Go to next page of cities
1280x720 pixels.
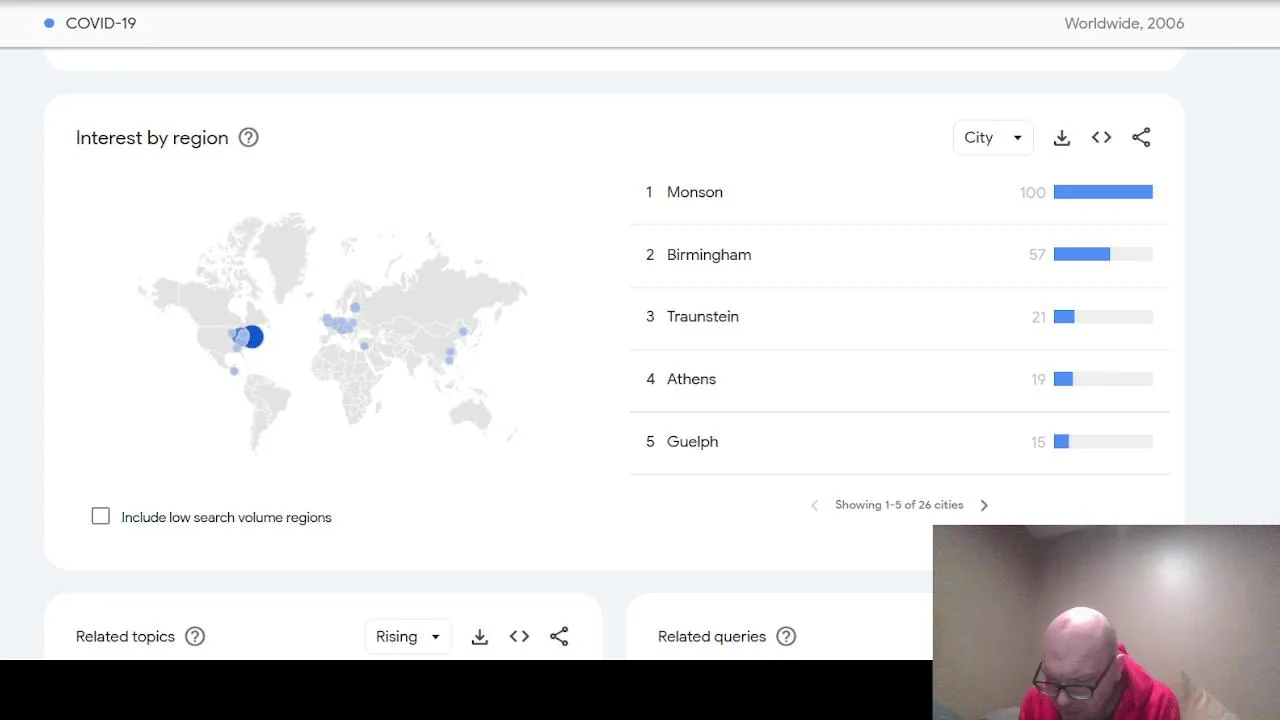pyautogui.click(x=984, y=505)
